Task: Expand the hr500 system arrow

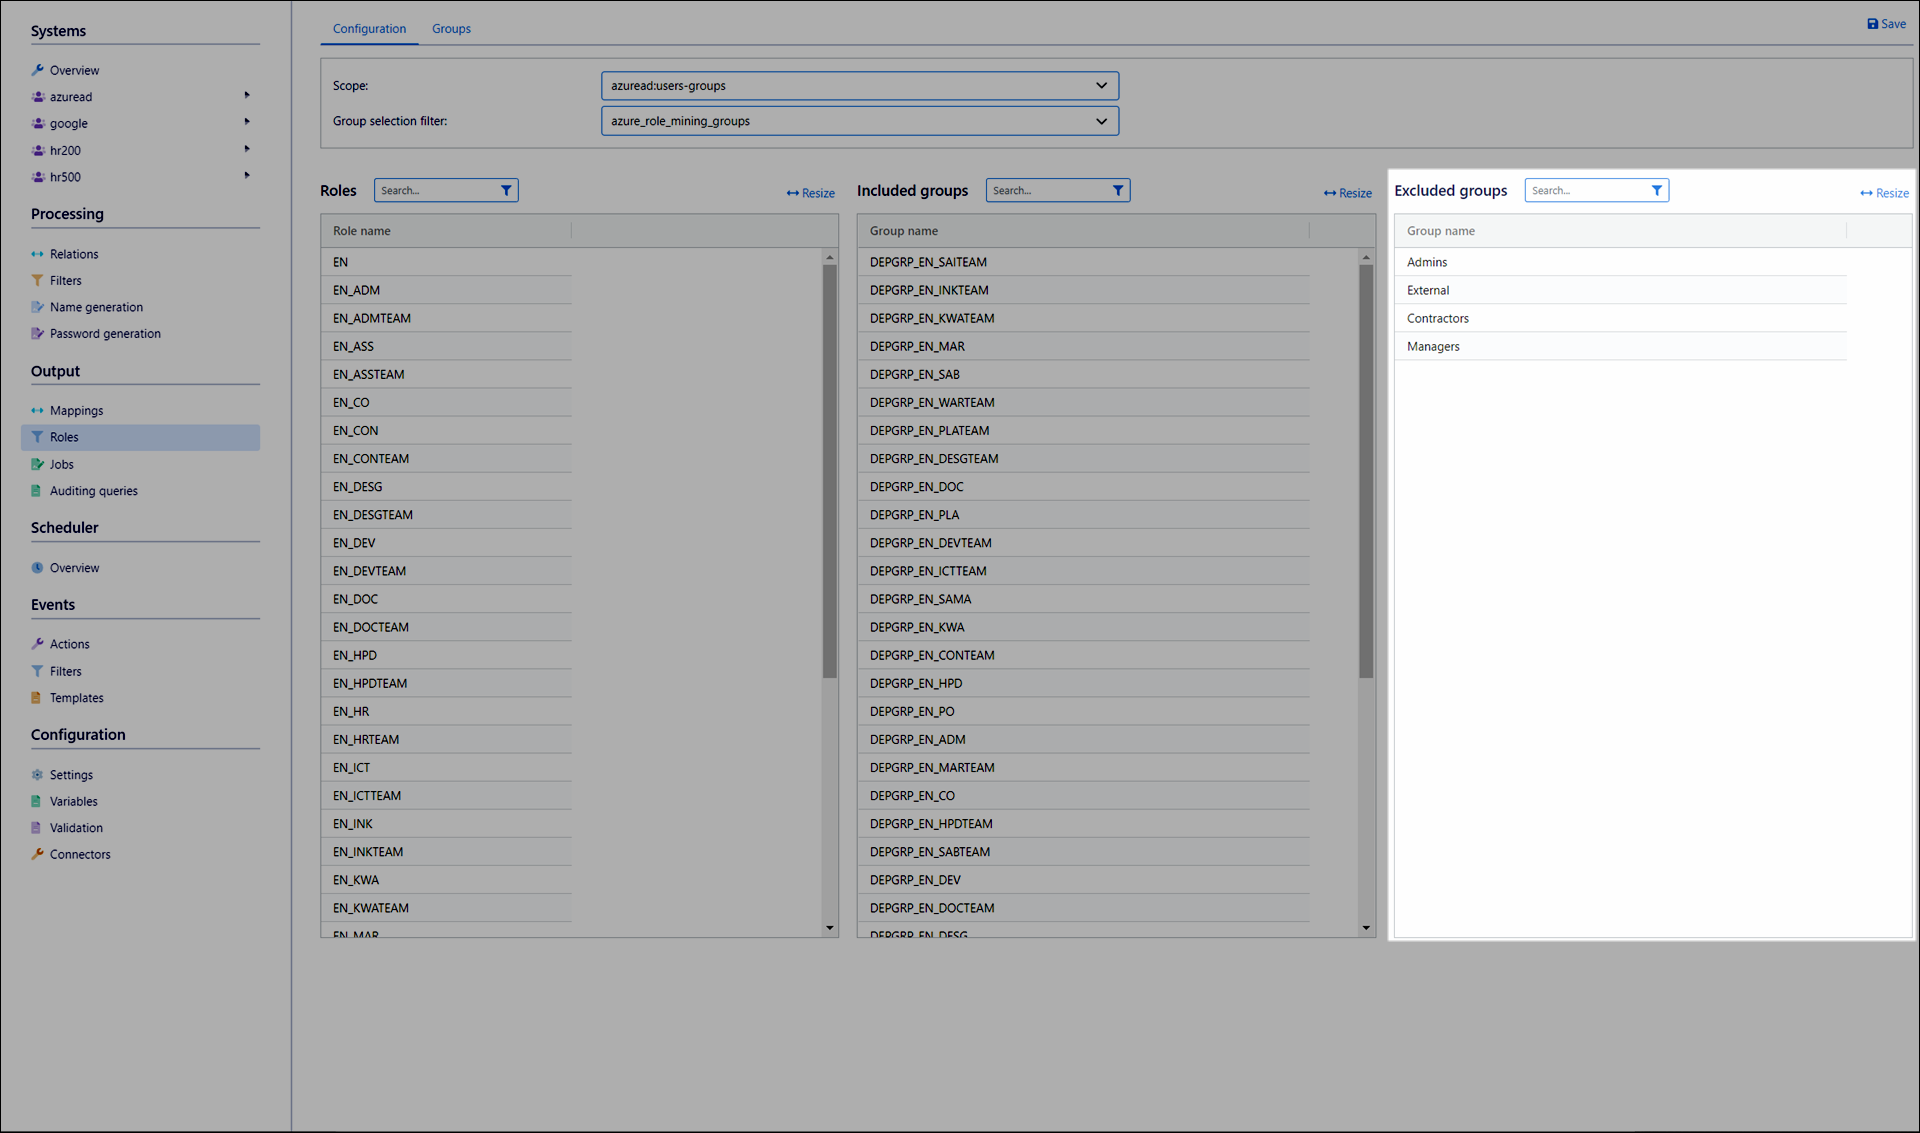Action: 247,176
